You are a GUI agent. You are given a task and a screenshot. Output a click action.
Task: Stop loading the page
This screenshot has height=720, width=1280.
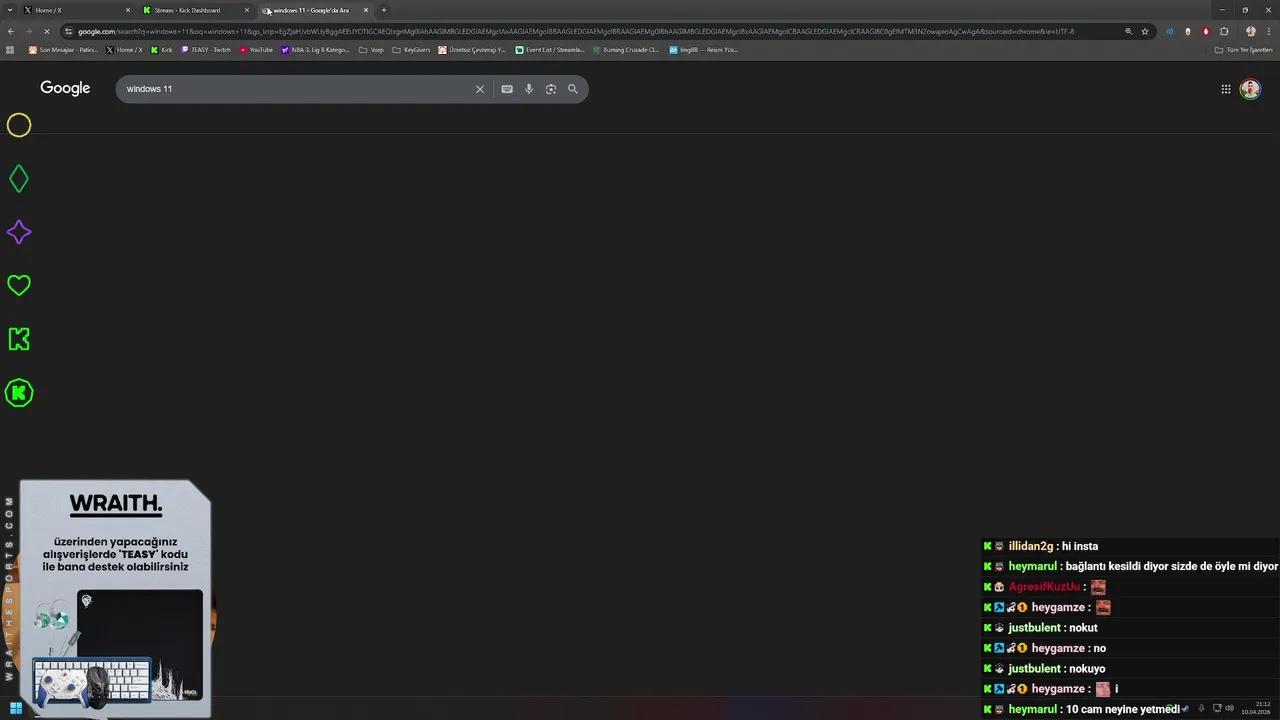click(x=47, y=31)
